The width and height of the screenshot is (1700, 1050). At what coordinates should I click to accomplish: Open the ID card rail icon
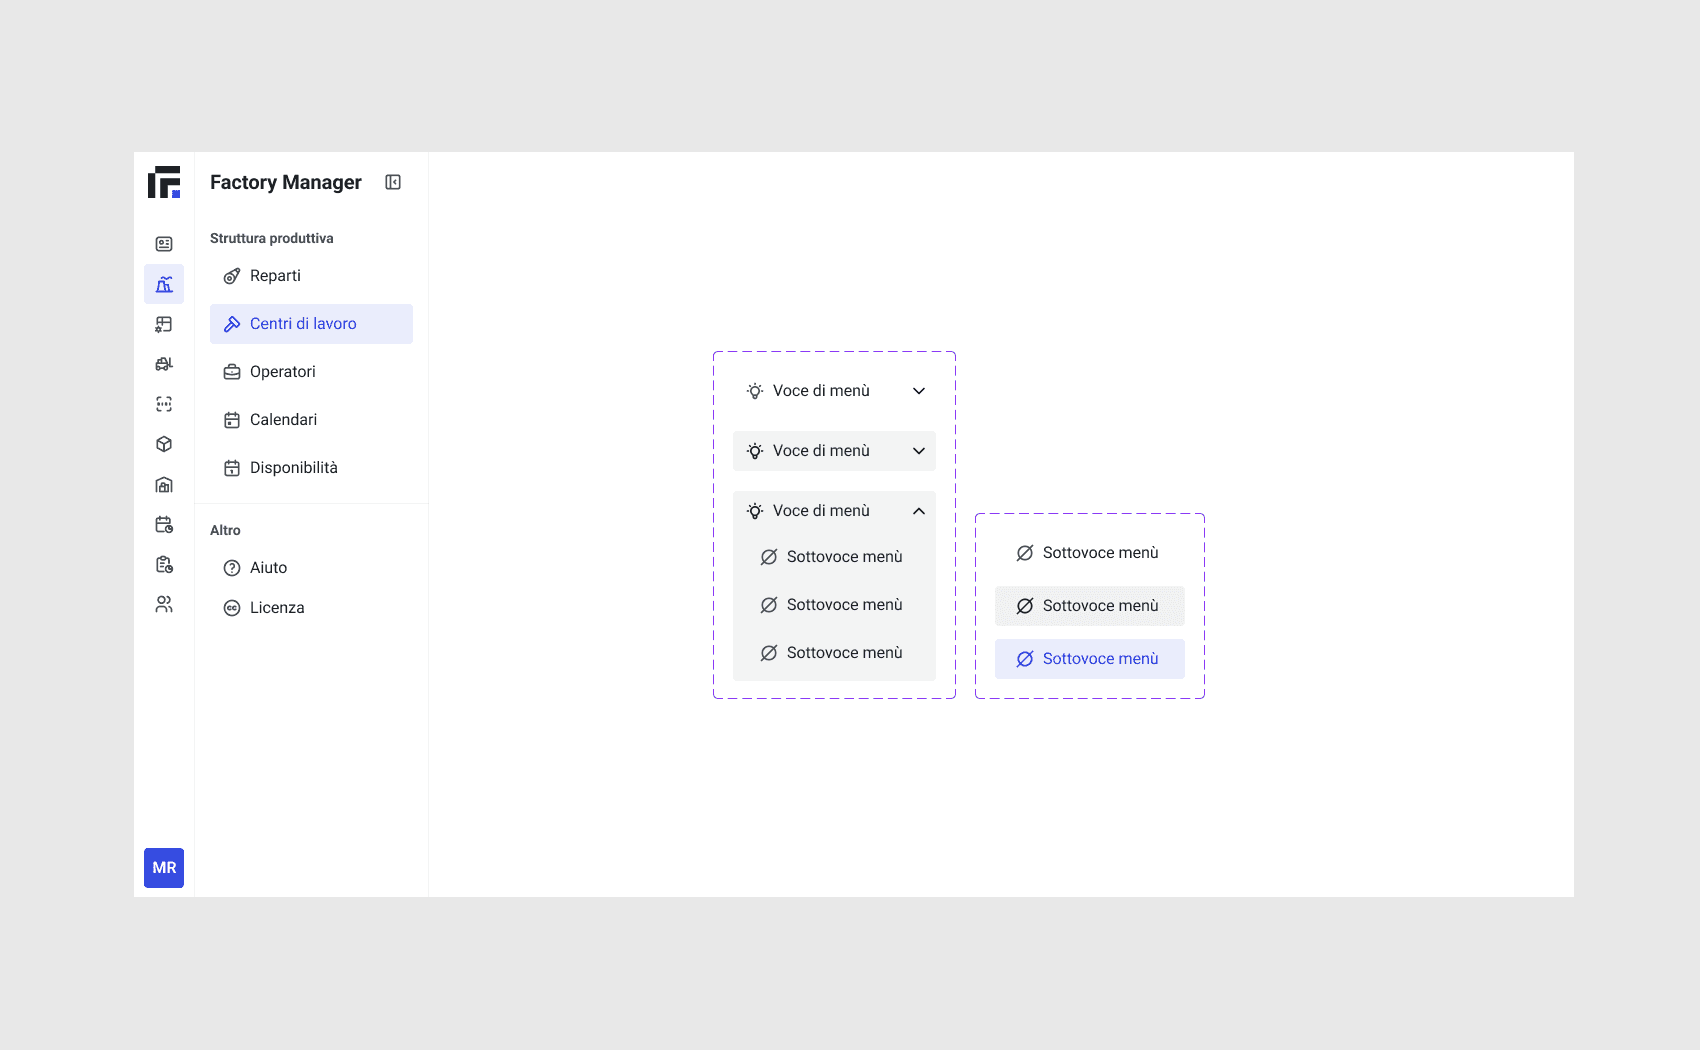click(164, 244)
